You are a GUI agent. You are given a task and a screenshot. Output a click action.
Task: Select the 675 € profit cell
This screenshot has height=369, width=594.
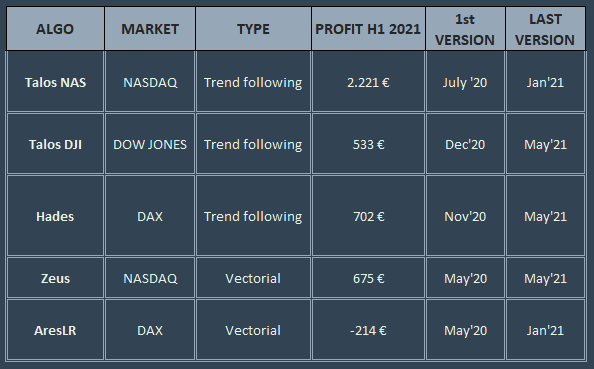click(x=368, y=278)
